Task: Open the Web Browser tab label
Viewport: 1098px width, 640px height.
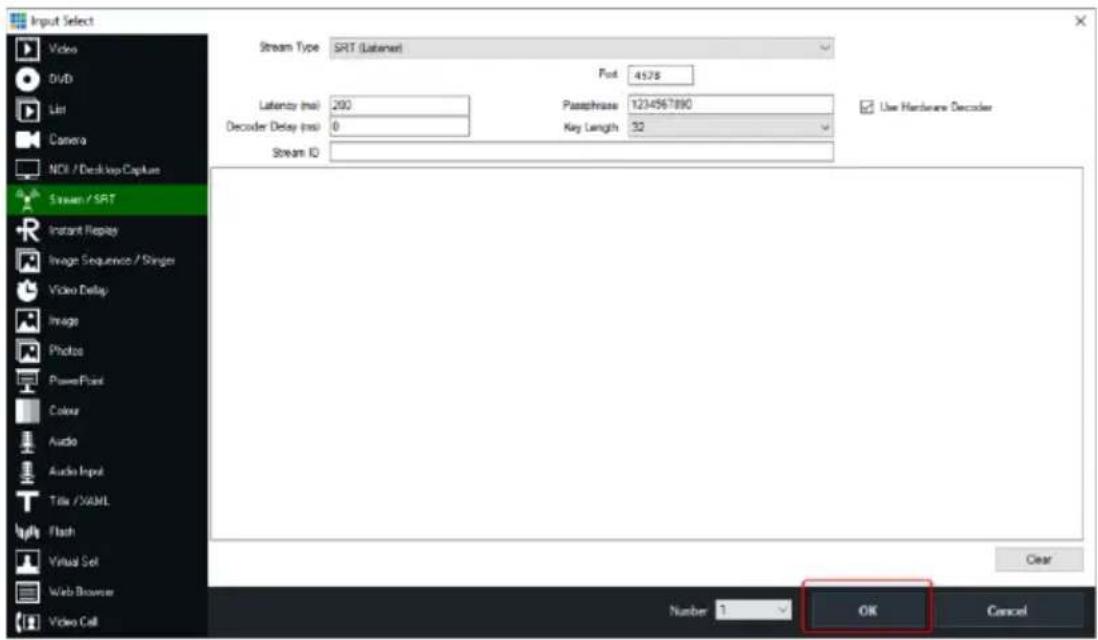Action: 81,592
